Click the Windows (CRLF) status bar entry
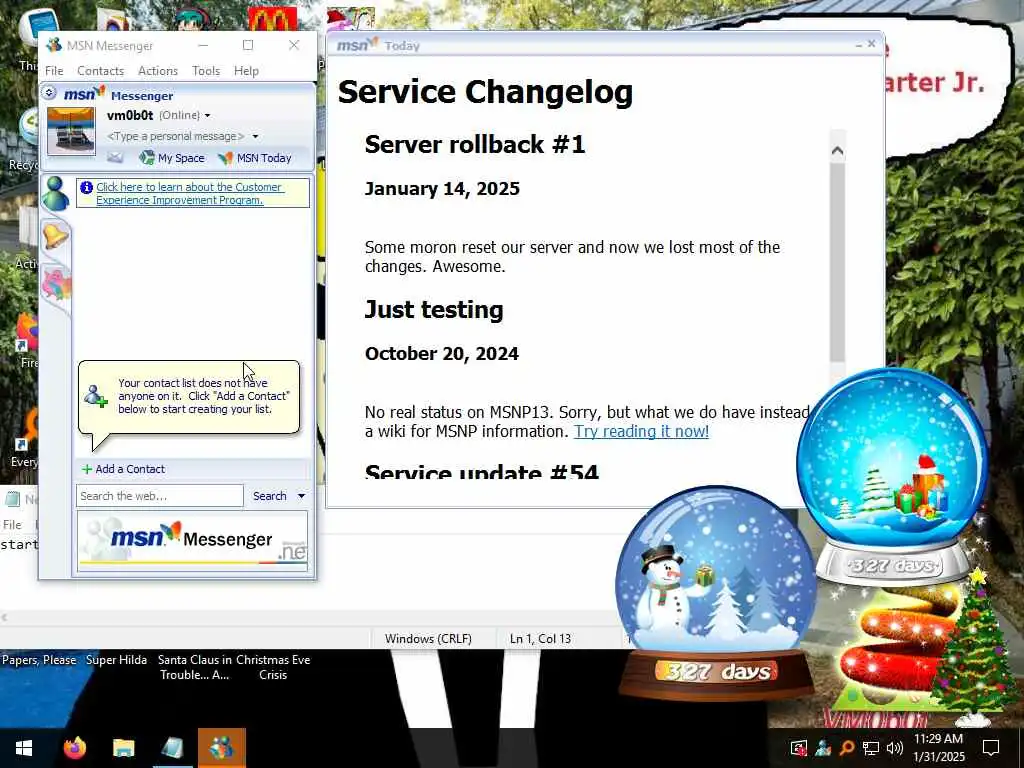Screen dimensions: 1024x768 tap(428, 639)
